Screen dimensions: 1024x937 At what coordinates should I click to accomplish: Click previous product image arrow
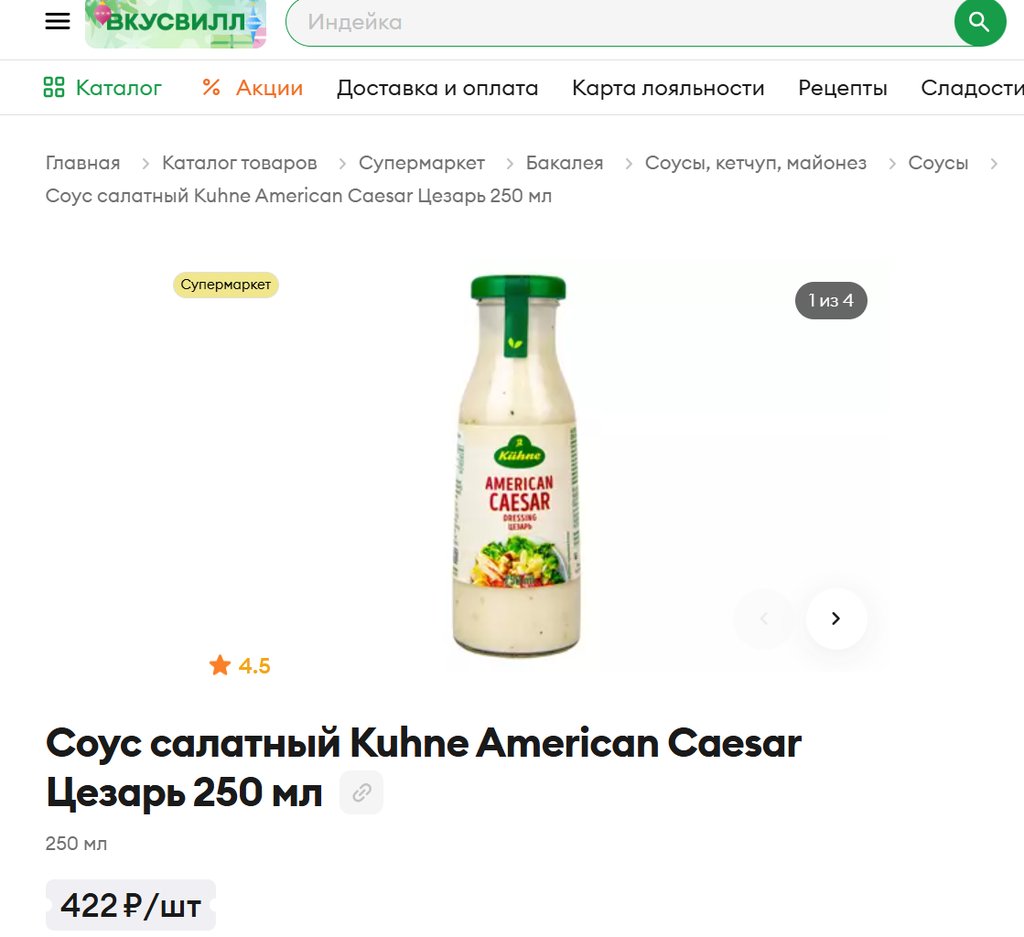pyautogui.click(x=763, y=618)
